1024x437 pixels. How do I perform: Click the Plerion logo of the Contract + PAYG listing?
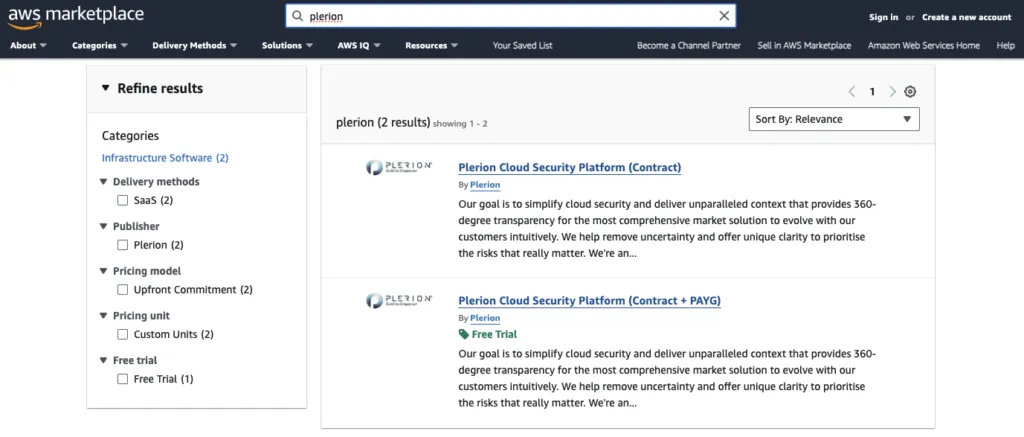(398, 300)
